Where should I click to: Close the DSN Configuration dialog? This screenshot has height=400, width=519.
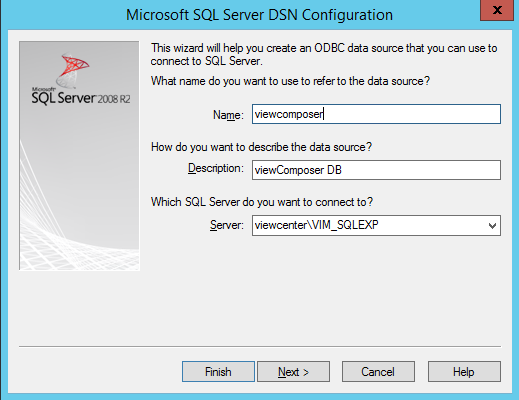(x=497, y=10)
